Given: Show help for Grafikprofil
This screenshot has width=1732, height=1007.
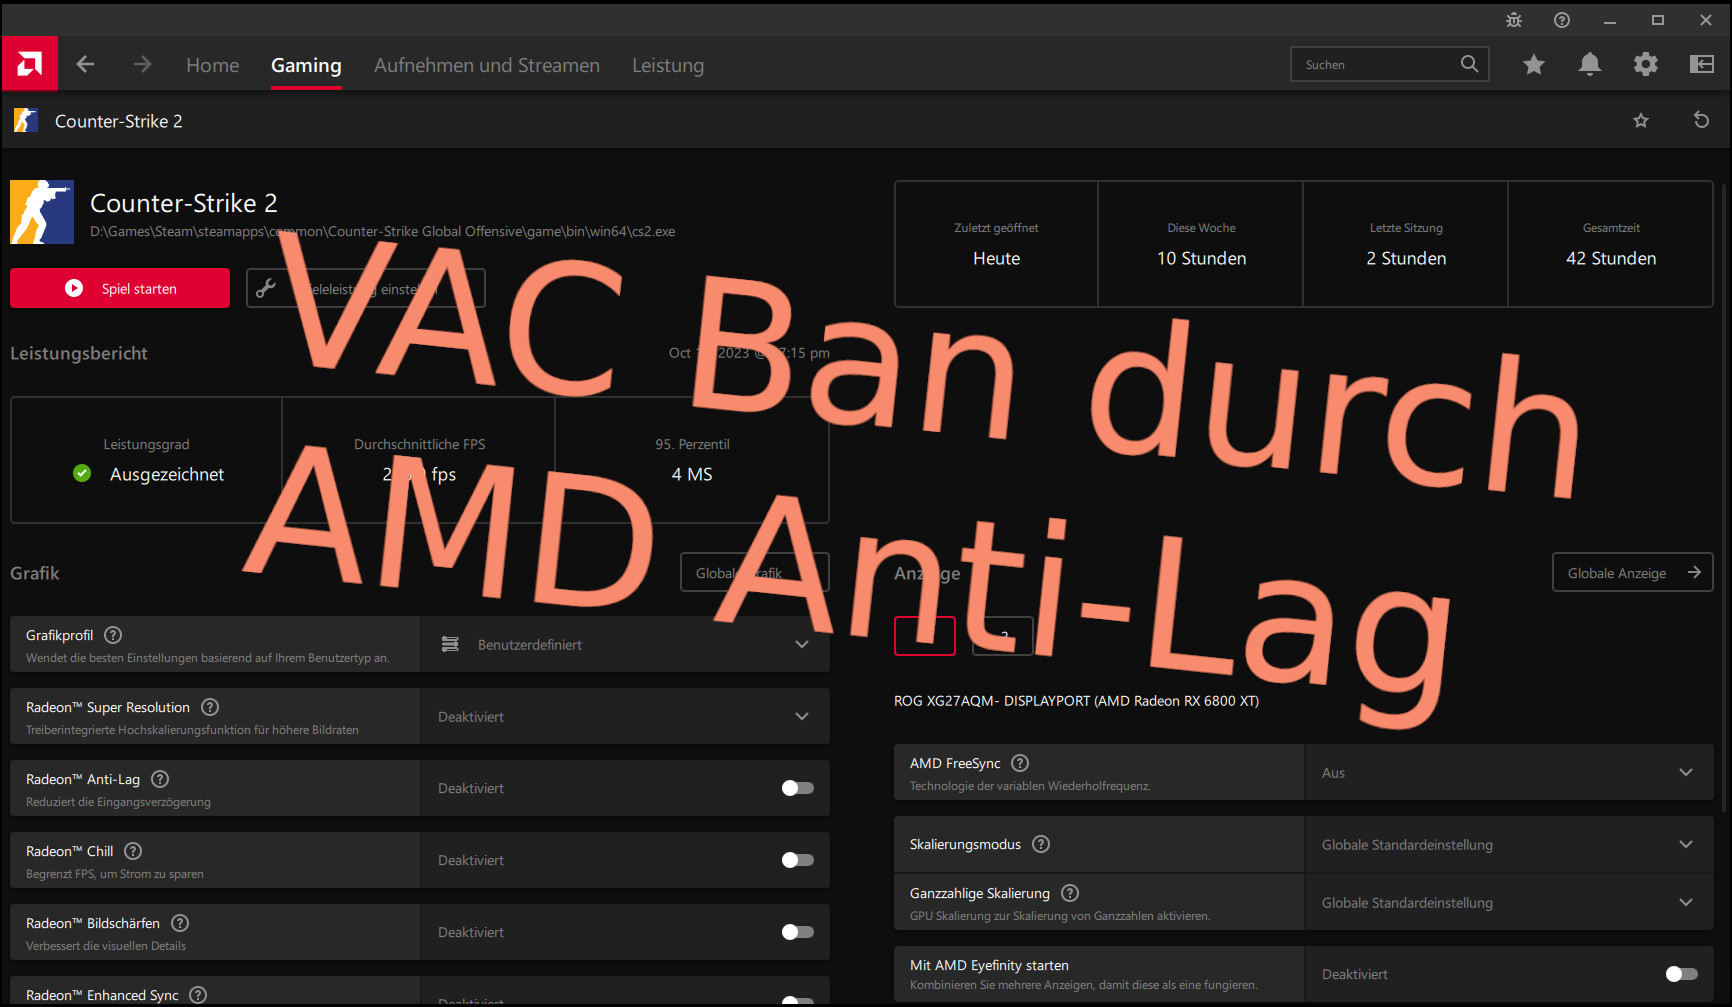Looking at the screenshot, I should 113,635.
